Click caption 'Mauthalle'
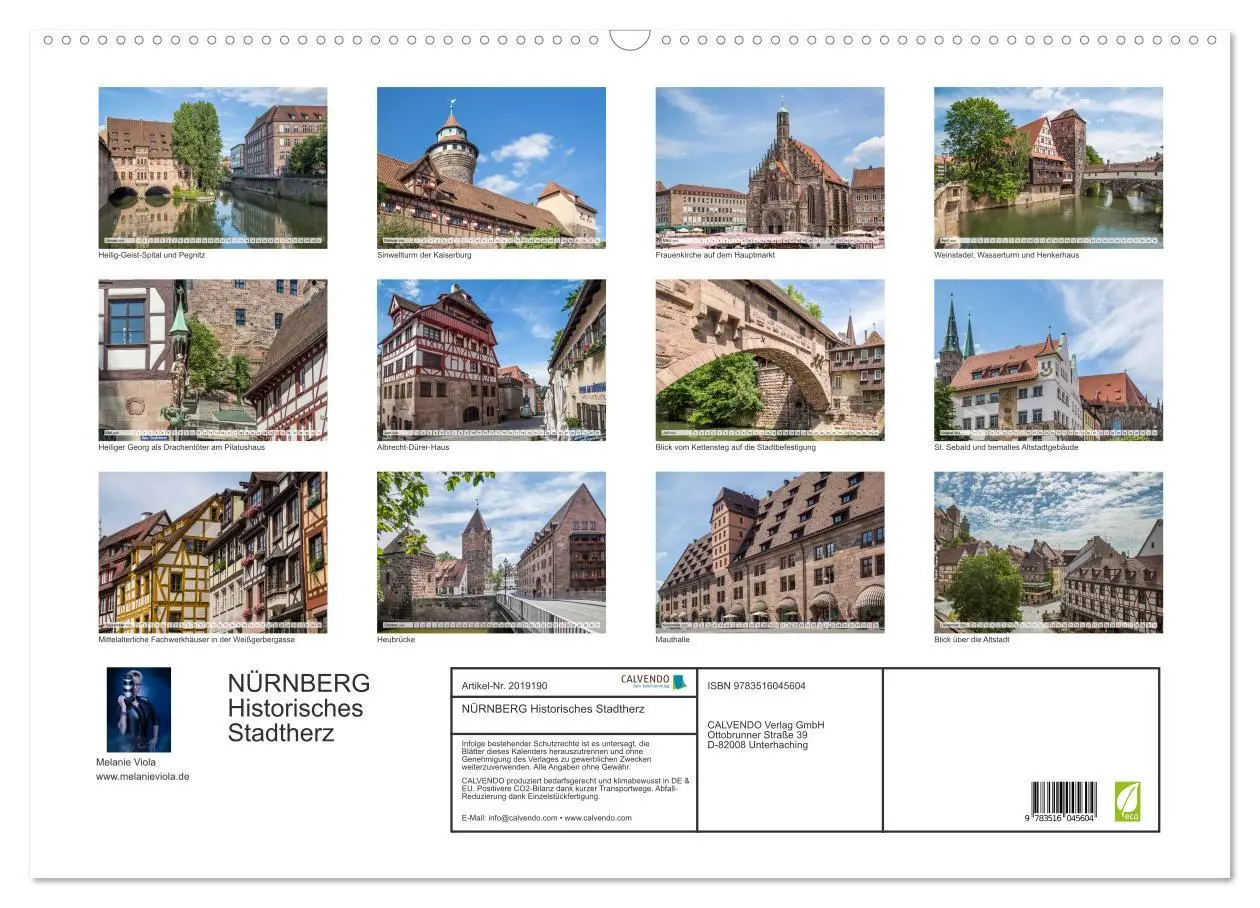Viewport: 1260px width, 908px height. click(673, 639)
